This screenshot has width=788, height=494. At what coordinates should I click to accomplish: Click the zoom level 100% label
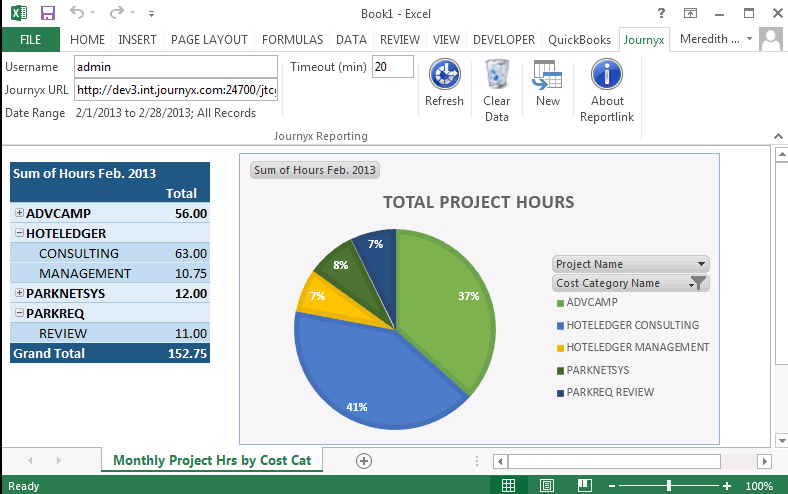(x=759, y=486)
